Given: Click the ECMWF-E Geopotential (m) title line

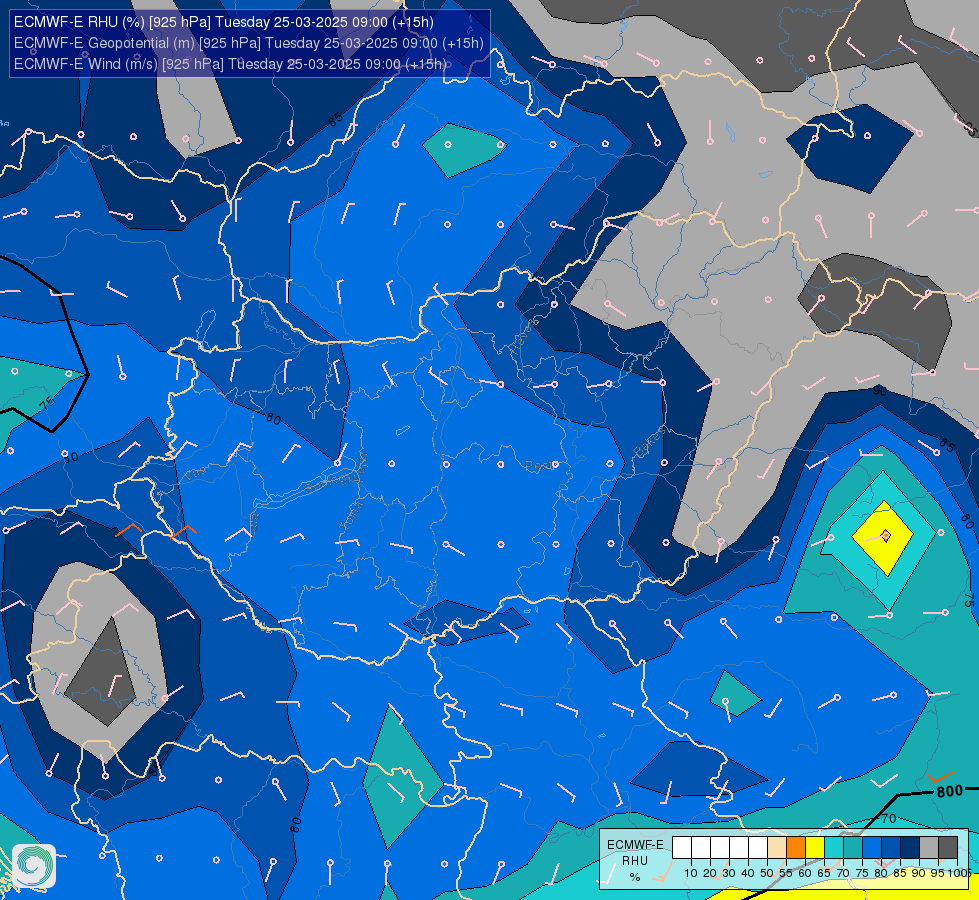Looking at the screenshot, I should 248,43.
